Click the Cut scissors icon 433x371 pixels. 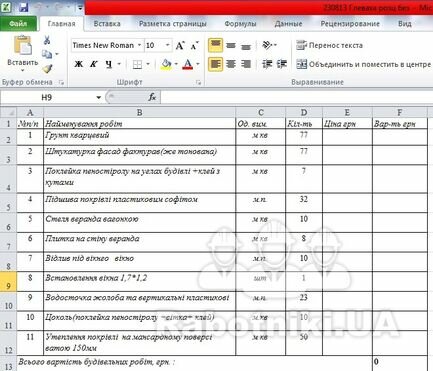[47, 41]
